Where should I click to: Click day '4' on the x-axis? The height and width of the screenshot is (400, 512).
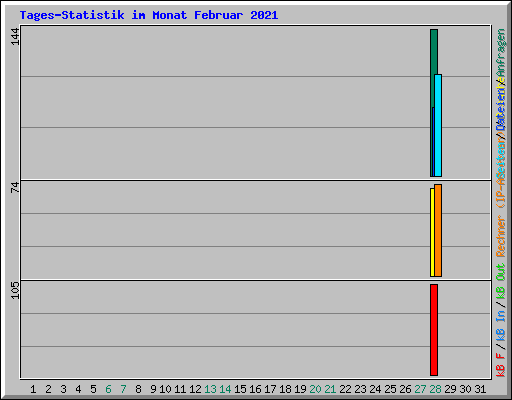tap(78, 389)
